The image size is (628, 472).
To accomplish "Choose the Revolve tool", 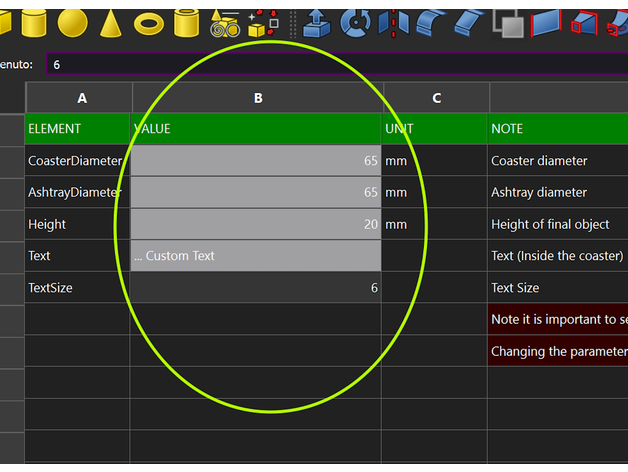I will pos(355,21).
